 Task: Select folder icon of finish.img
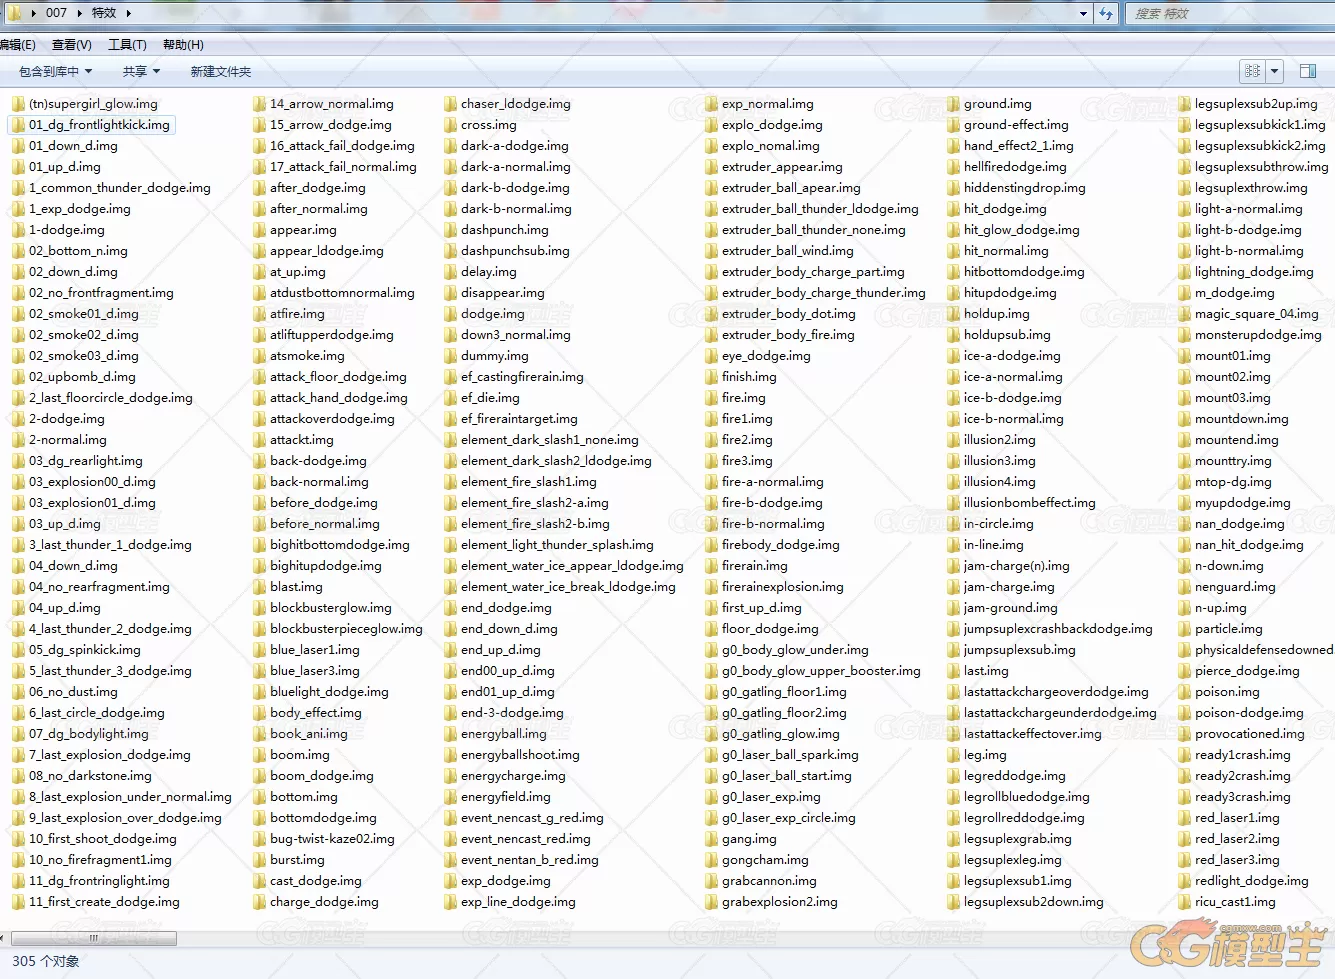(711, 377)
